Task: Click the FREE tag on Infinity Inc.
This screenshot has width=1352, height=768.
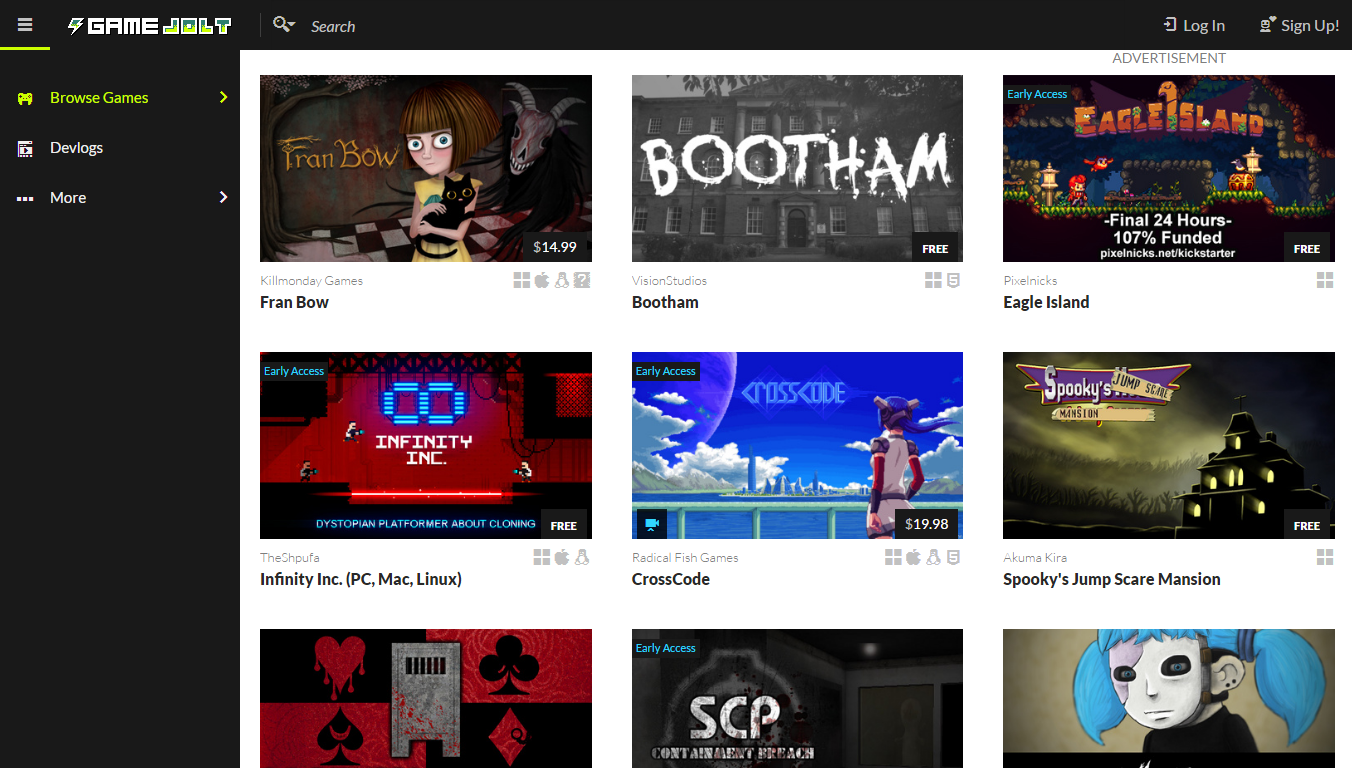Action: (564, 525)
